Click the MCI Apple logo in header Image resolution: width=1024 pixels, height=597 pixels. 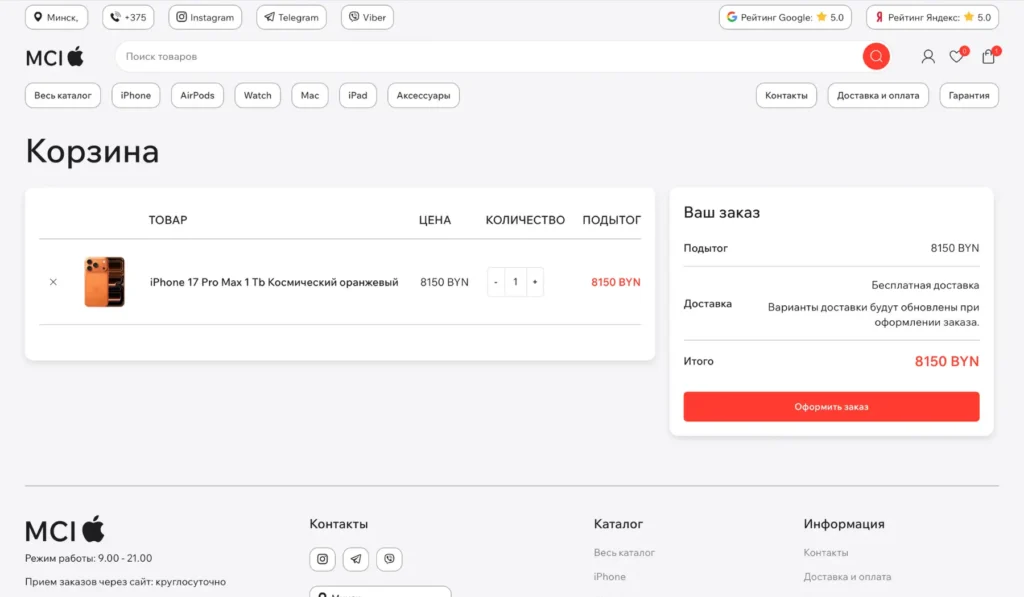(x=55, y=57)
